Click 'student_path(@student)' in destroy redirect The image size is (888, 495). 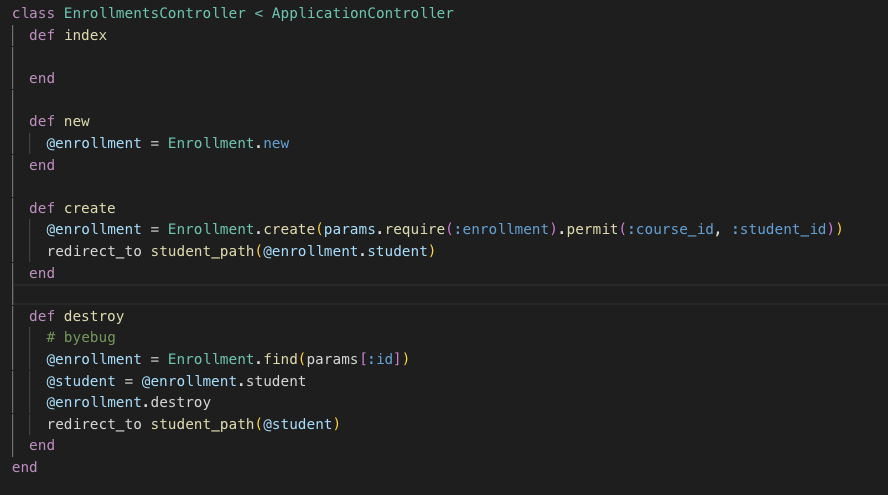[x=245, y=424]
